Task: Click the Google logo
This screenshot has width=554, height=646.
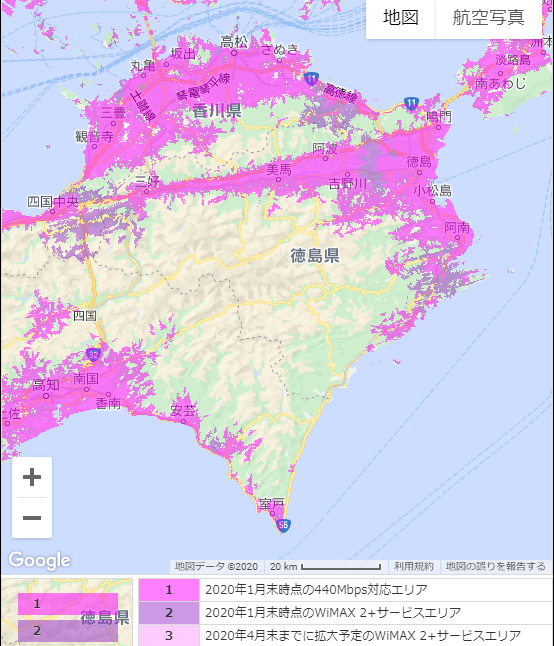Action: [x=40, y=560]
